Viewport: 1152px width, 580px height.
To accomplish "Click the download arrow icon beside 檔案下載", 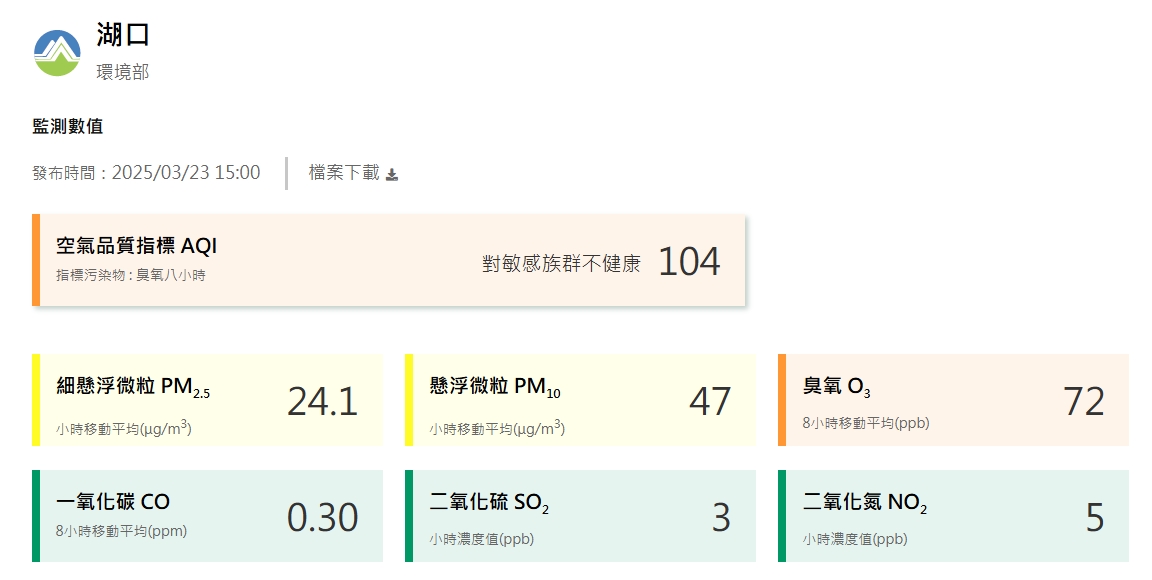I will coord(392,174).
